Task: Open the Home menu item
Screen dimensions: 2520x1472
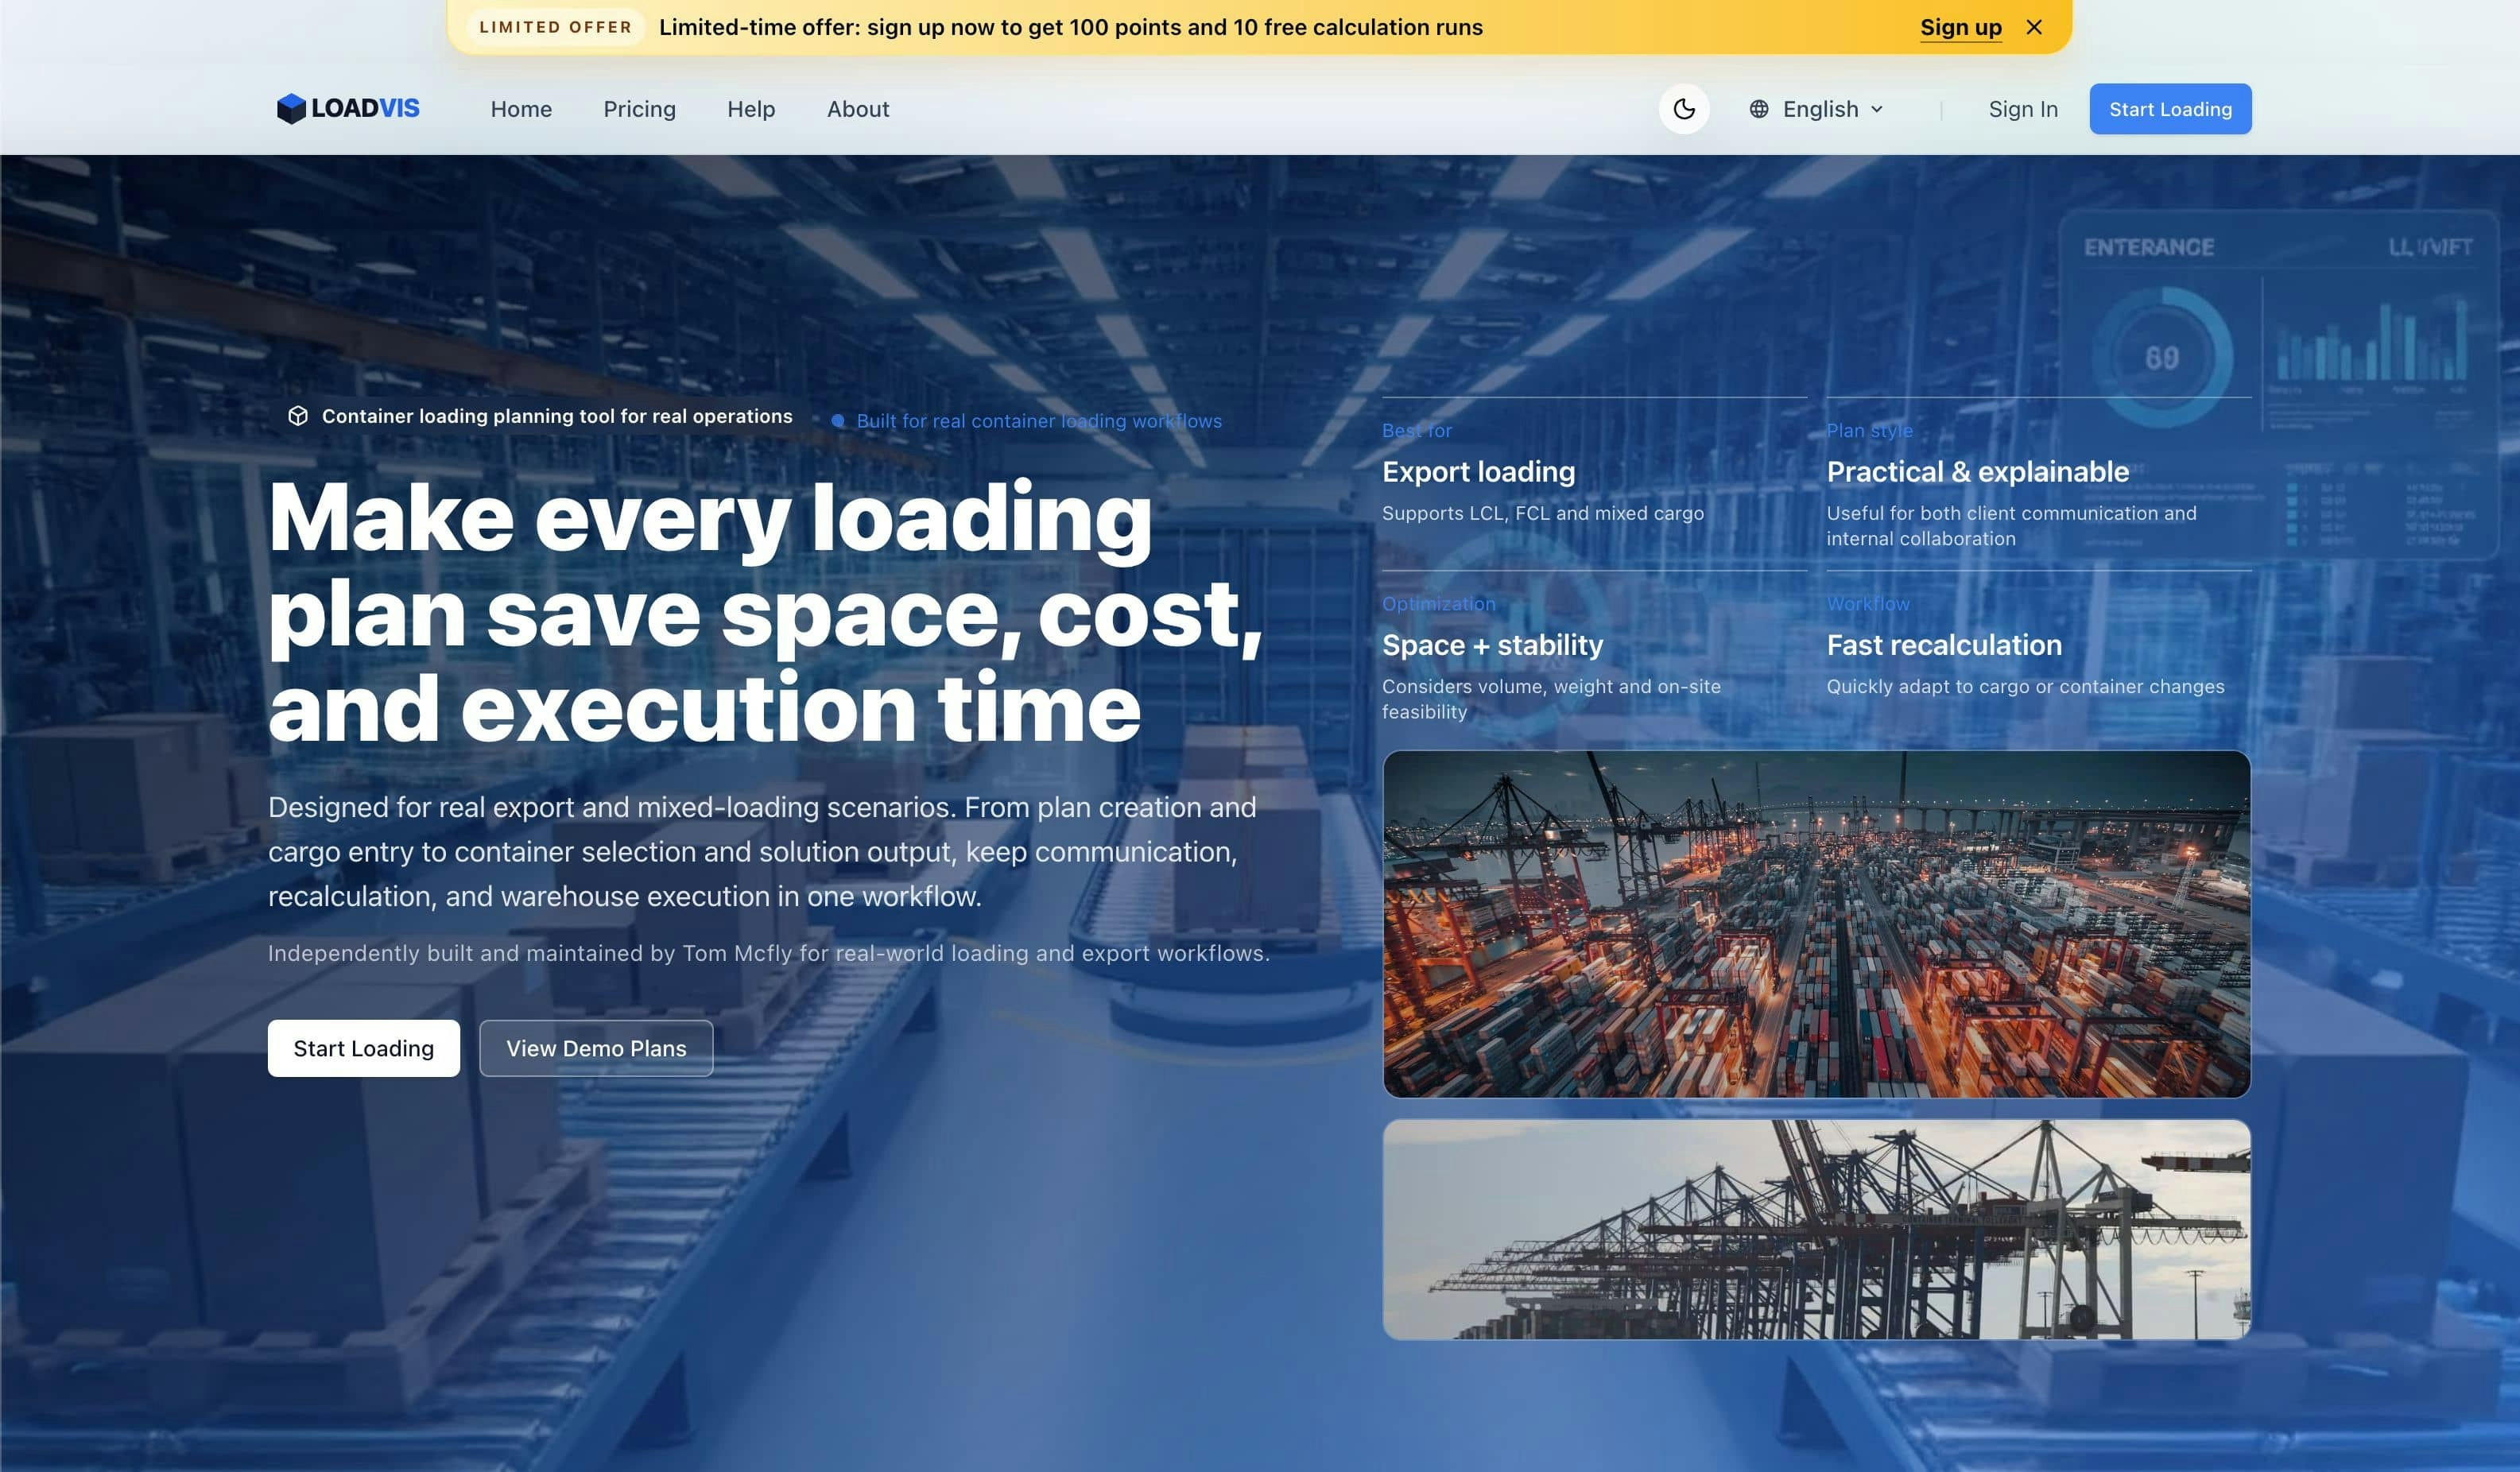Action: point(520,108)
